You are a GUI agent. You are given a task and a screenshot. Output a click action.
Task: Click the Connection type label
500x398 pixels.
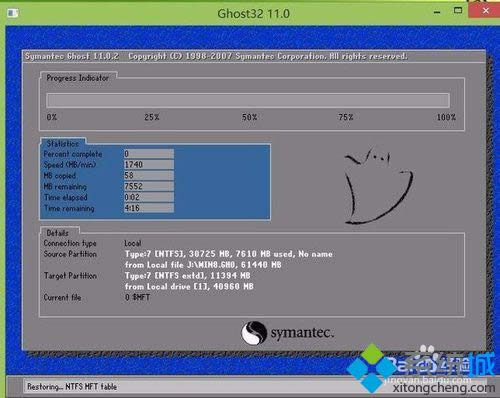[70, 243]
